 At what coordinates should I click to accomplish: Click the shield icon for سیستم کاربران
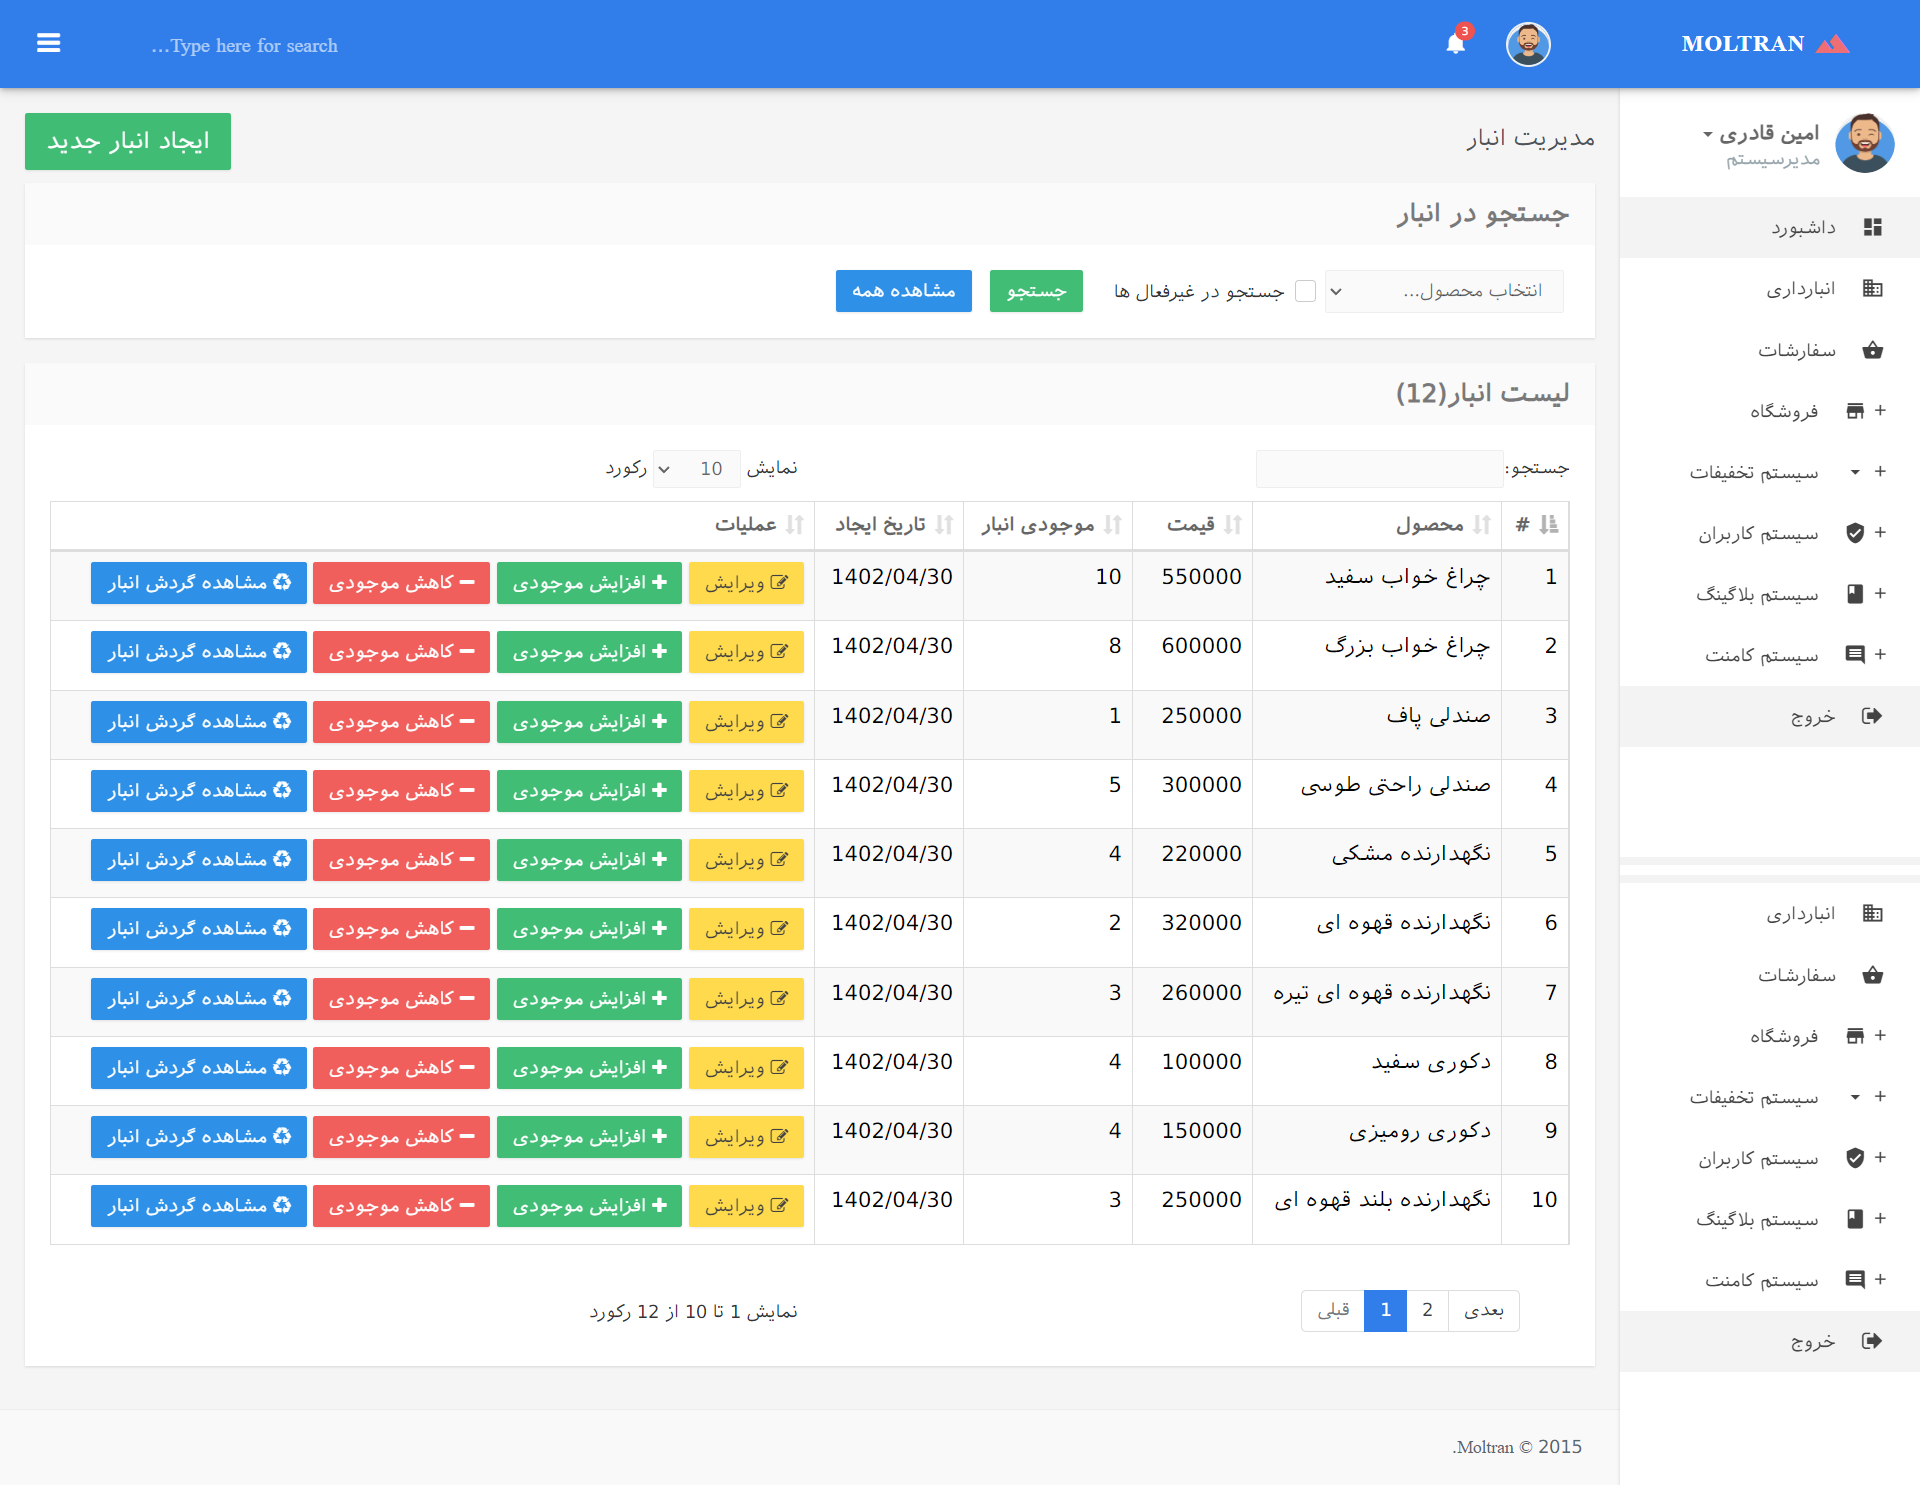pos(1854,533)
